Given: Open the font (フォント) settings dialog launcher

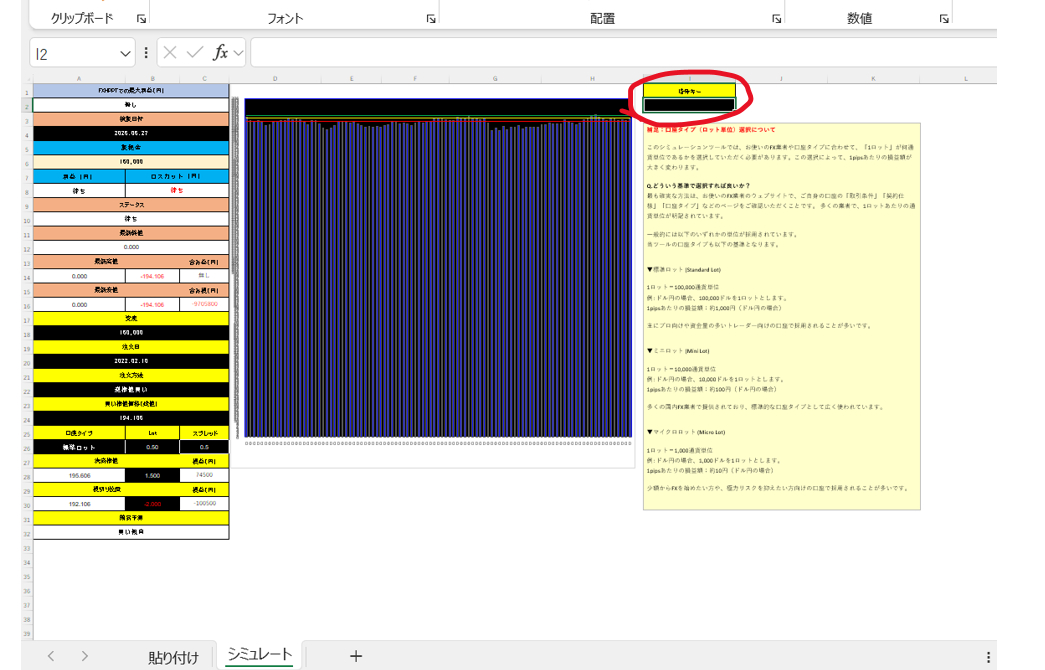Looking at the screenshot, I should [431, 19].
